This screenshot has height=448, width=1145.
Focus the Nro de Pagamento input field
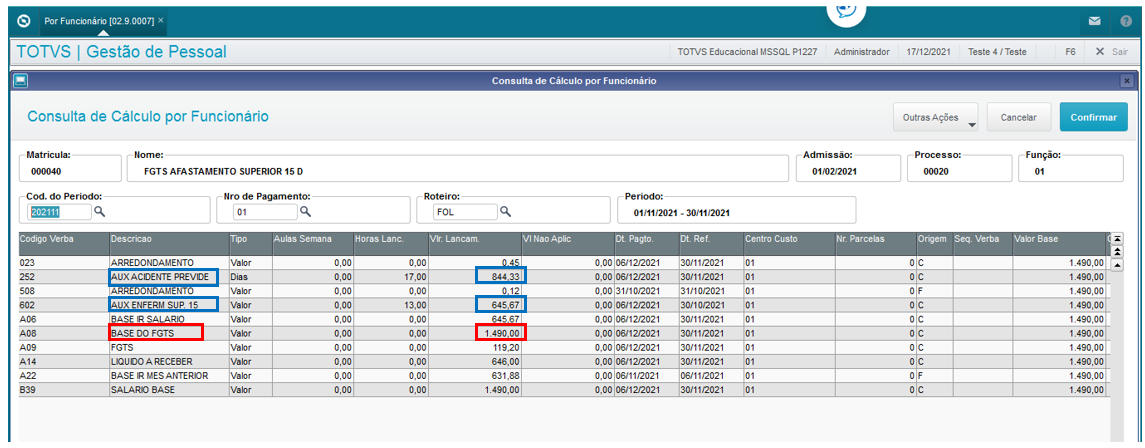265,212
